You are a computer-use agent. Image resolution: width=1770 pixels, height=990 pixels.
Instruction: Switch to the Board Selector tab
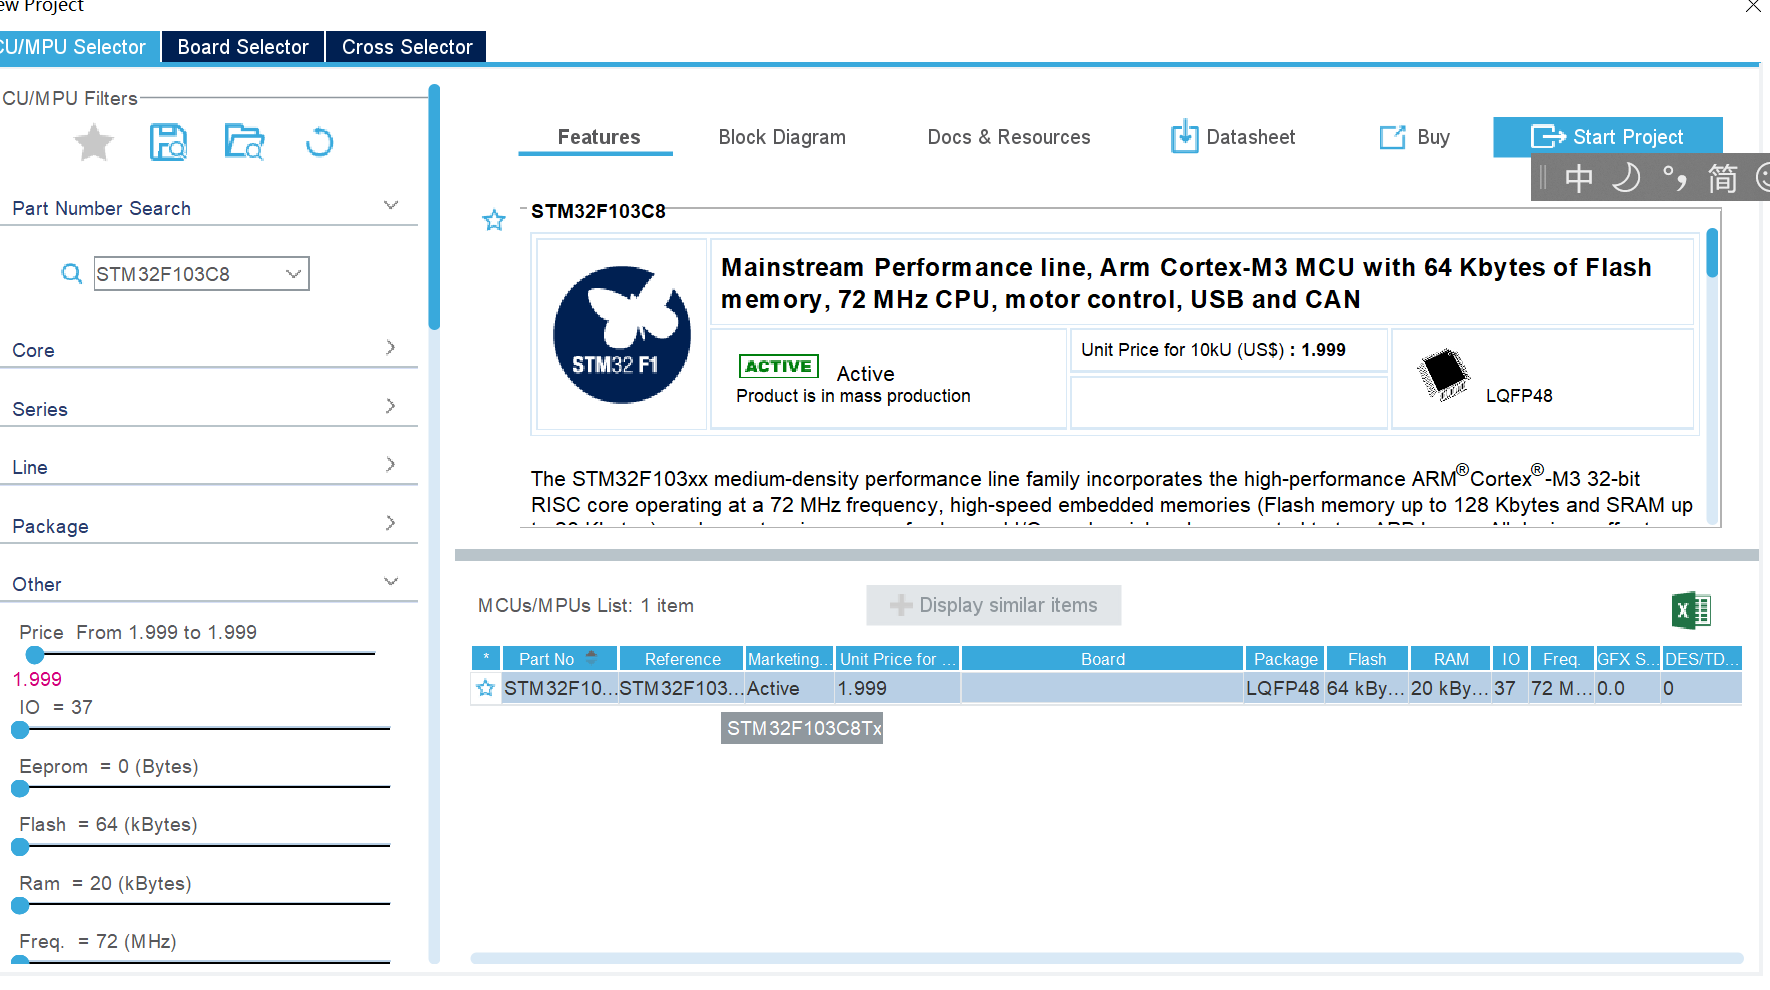(243, 47)
